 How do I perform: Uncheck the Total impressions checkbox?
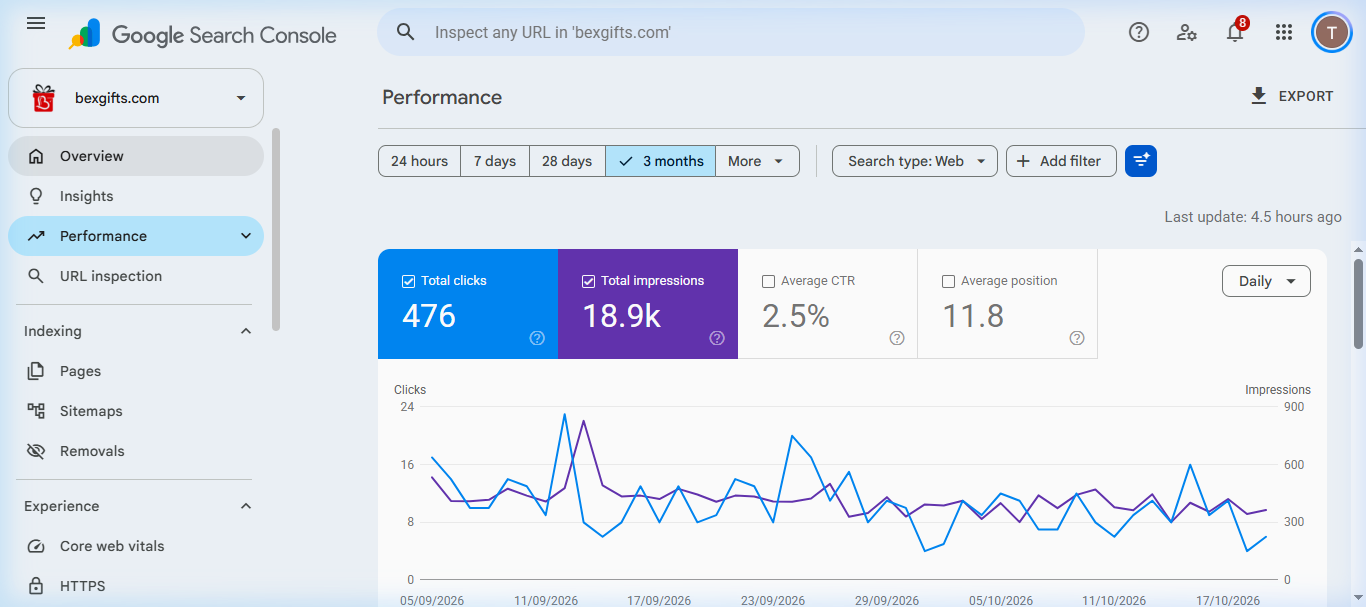click(588, 281)
